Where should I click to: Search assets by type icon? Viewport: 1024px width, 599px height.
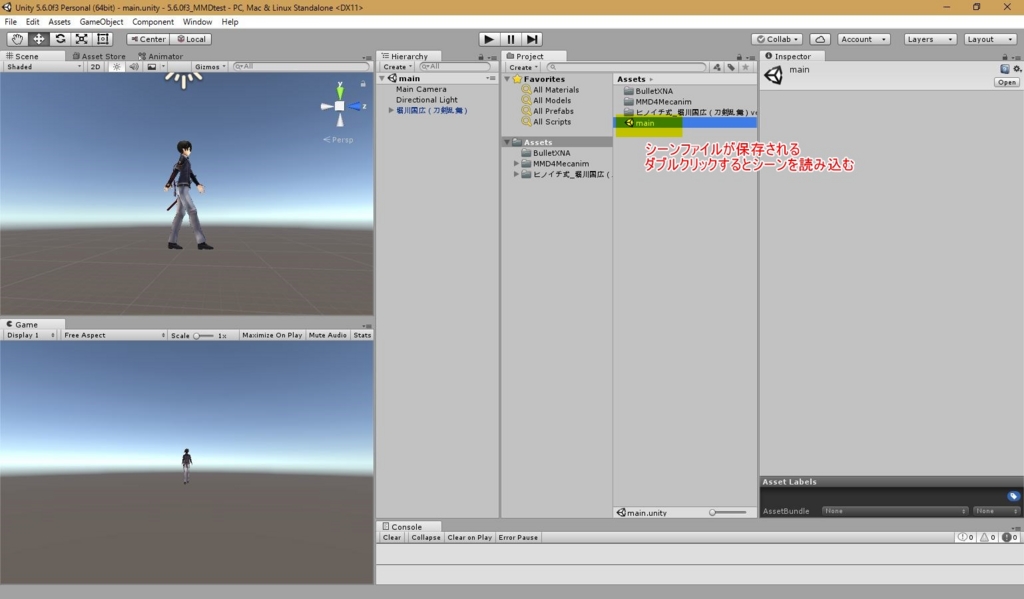tap(717, 67)
